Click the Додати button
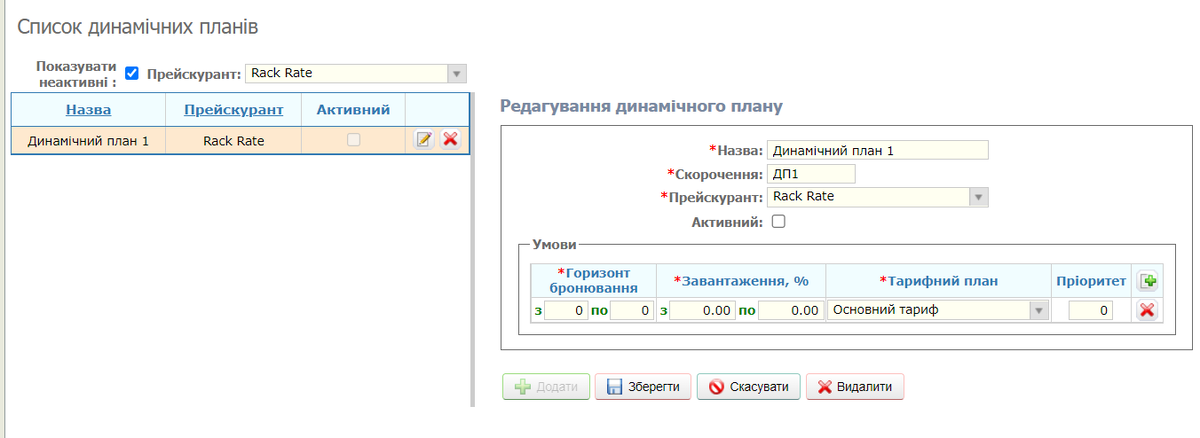 pyautogui.click(x=545, y=387)
